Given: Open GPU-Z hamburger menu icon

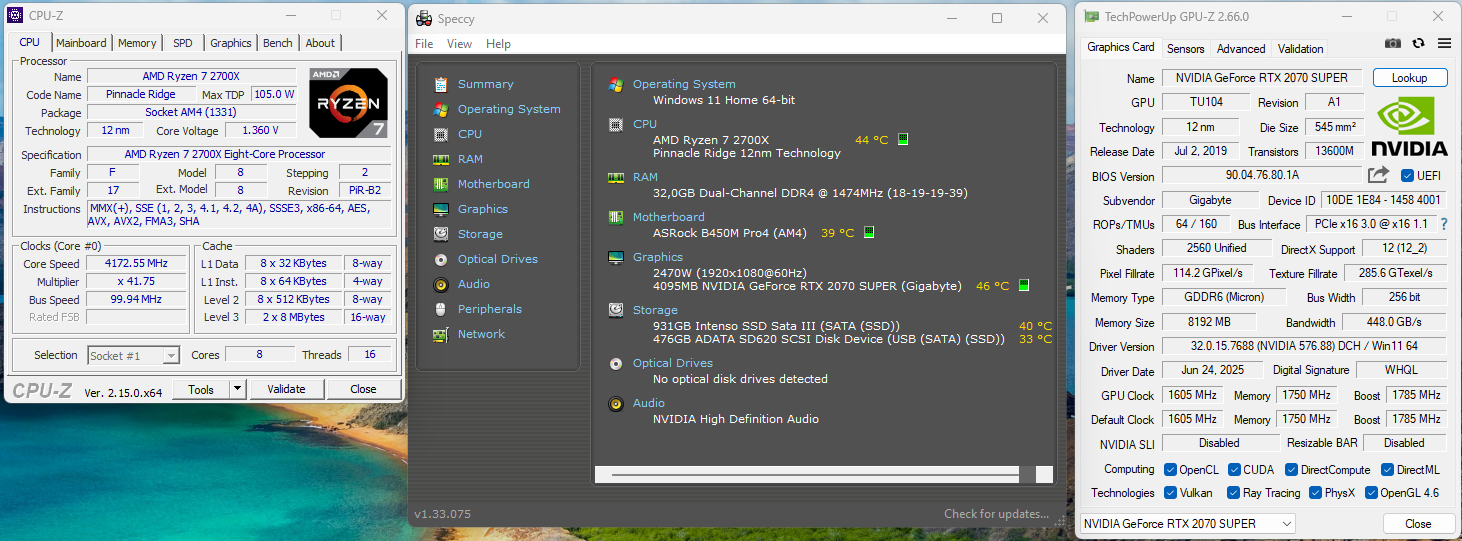Looking at the screenshot, I should coord(1444,43).
